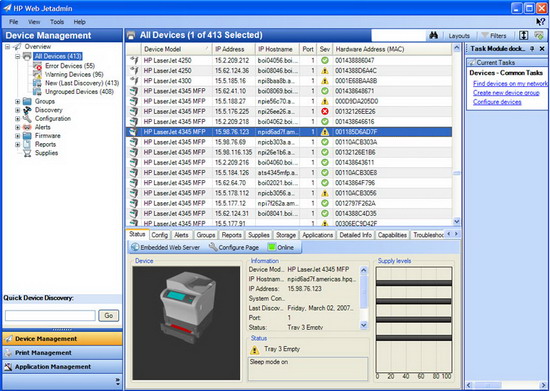The image size is (550, 391).
Task: Click green severity icon for 15.2.209.212
Action: tap(325, 60)
